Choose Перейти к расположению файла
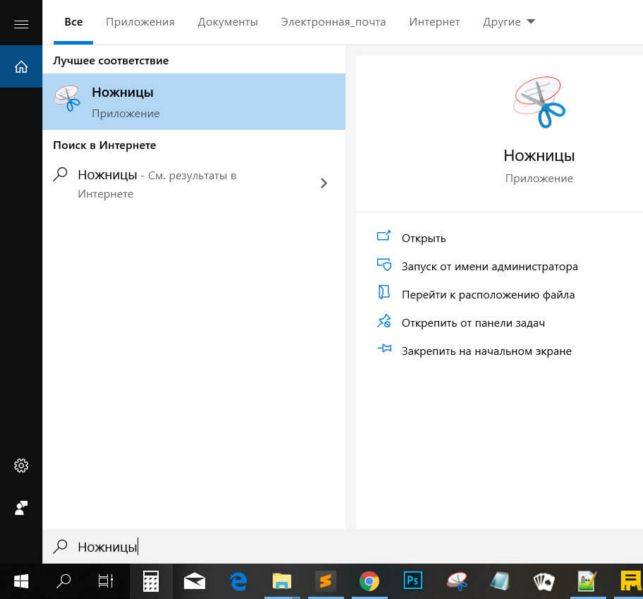Screen dimensions: 643x599 click(x=488, y=295)
